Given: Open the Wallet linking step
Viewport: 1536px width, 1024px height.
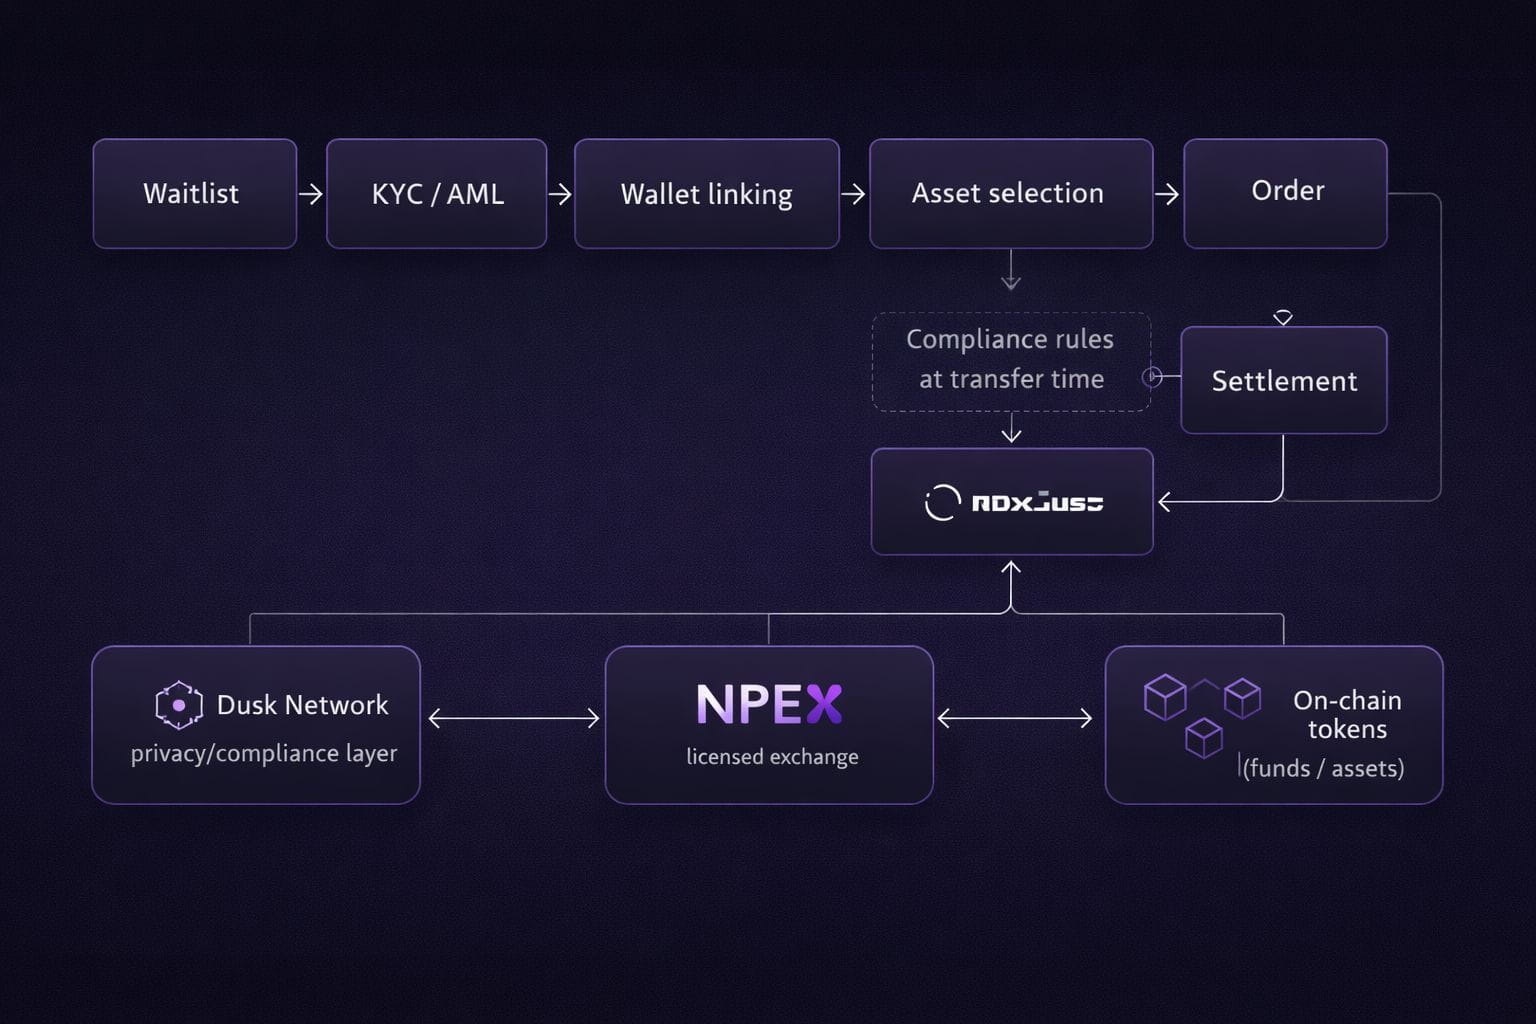Looking at the screenshot, I should pos(706,193).
